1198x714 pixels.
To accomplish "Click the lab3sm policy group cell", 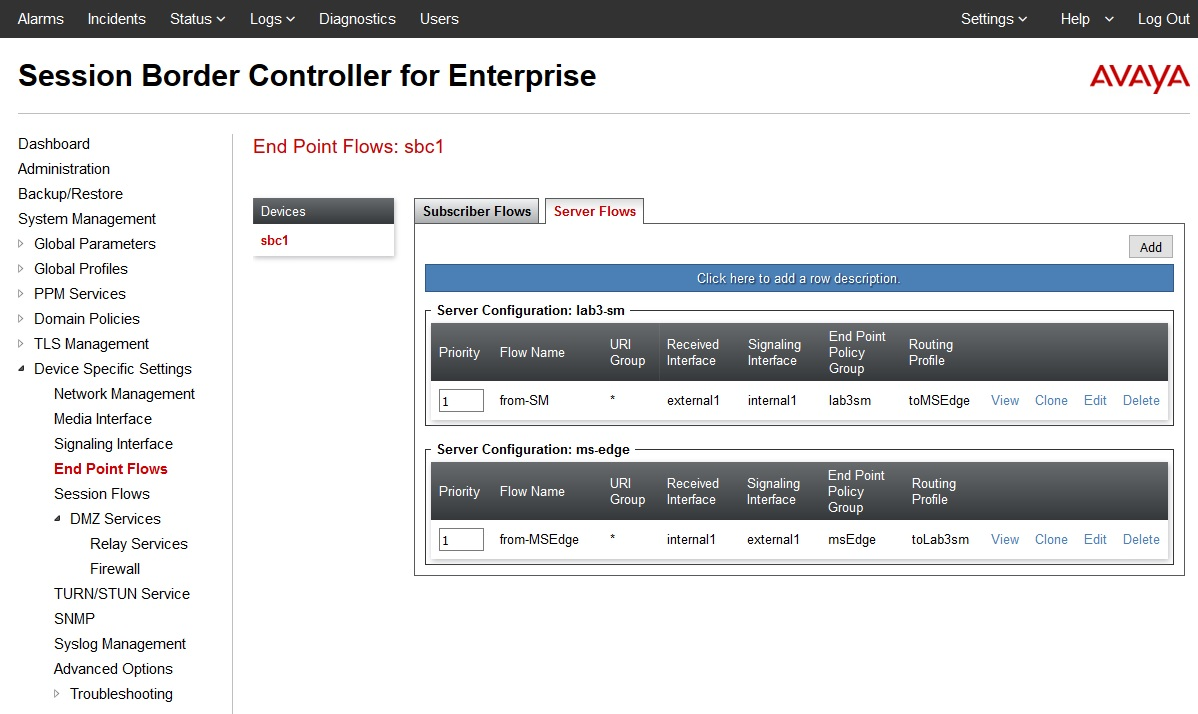I will point(850,400).
